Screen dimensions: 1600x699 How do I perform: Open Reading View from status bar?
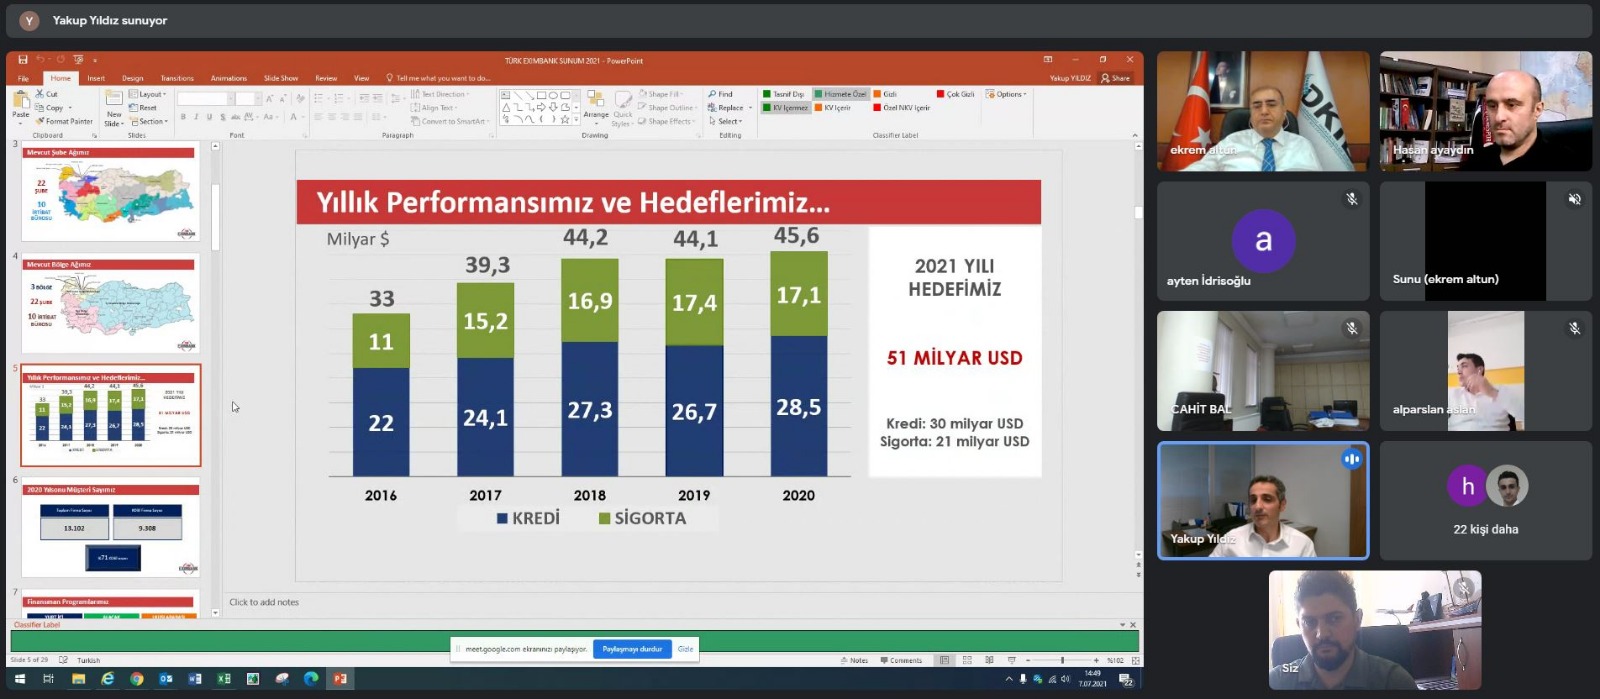(989, 660)
